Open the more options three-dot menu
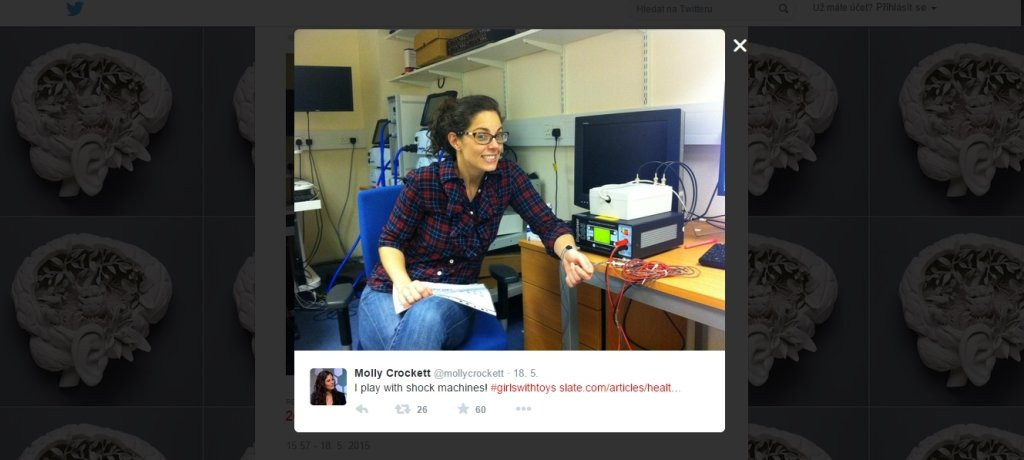 pyautogui.click(x=523, y=409)
